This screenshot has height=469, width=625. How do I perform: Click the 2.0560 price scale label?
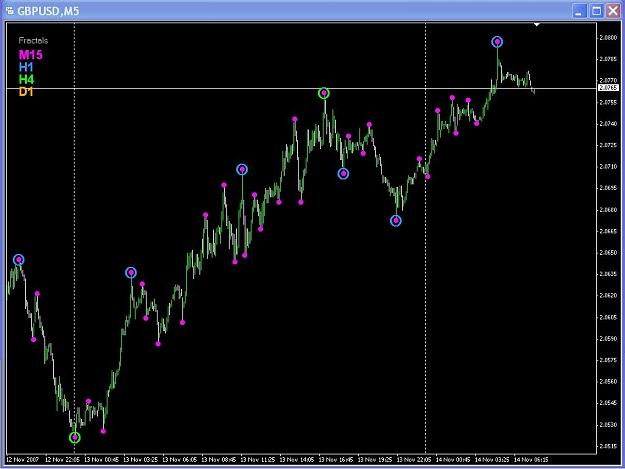(608, 381)
